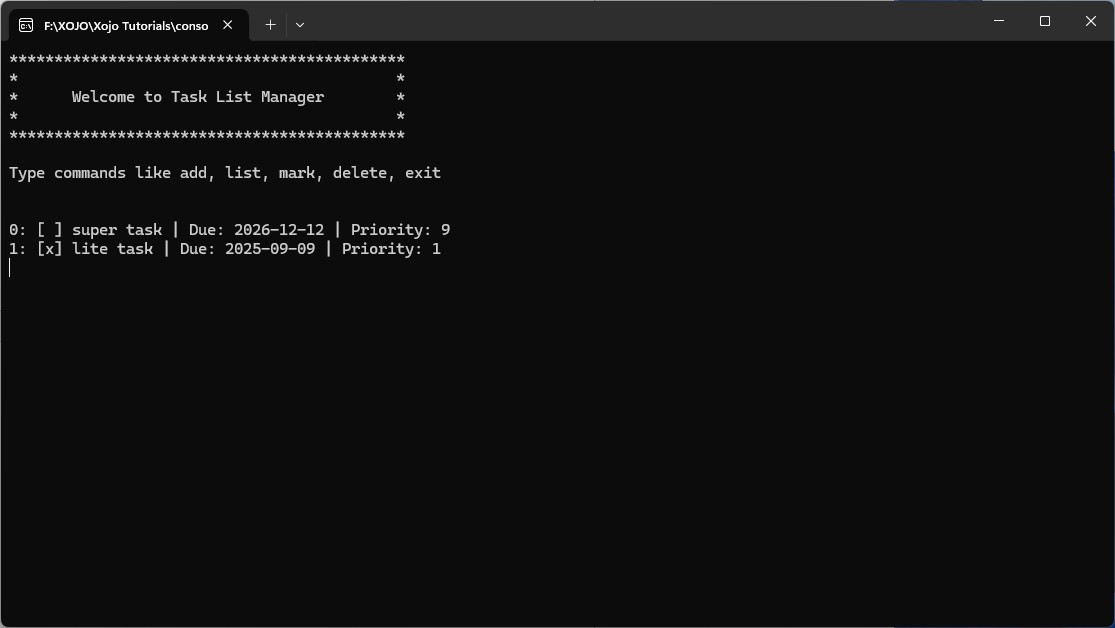
Task: Click the task index '0:' label
Action: click(14, 229)
